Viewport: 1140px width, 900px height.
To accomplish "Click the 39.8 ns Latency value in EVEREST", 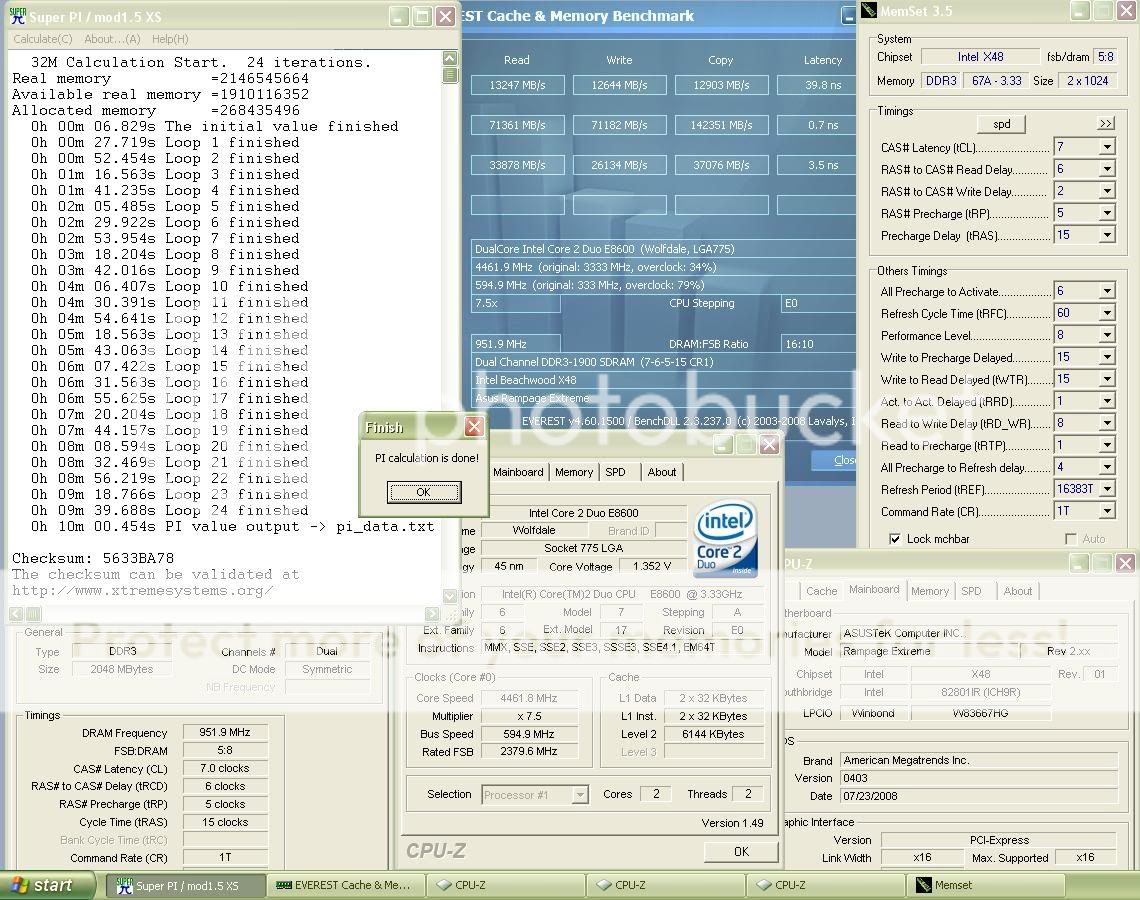I will coord(817,85).
